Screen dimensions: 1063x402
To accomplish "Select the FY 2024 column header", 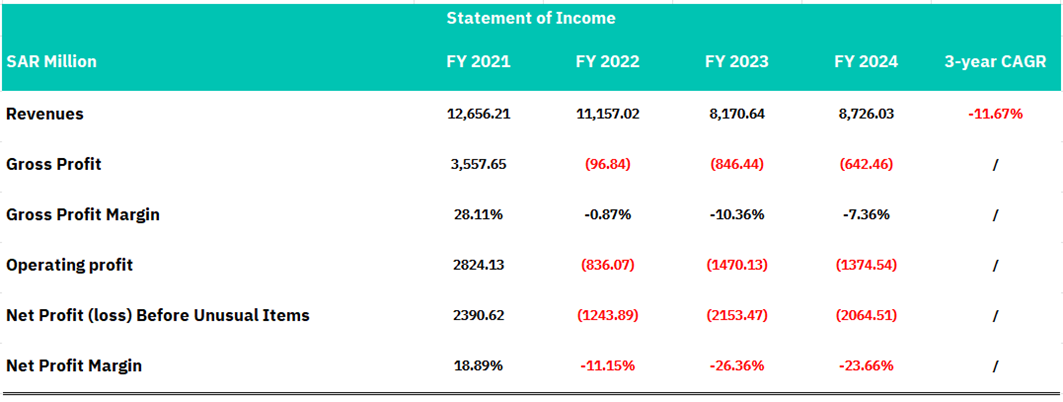I will pos(866,62).
